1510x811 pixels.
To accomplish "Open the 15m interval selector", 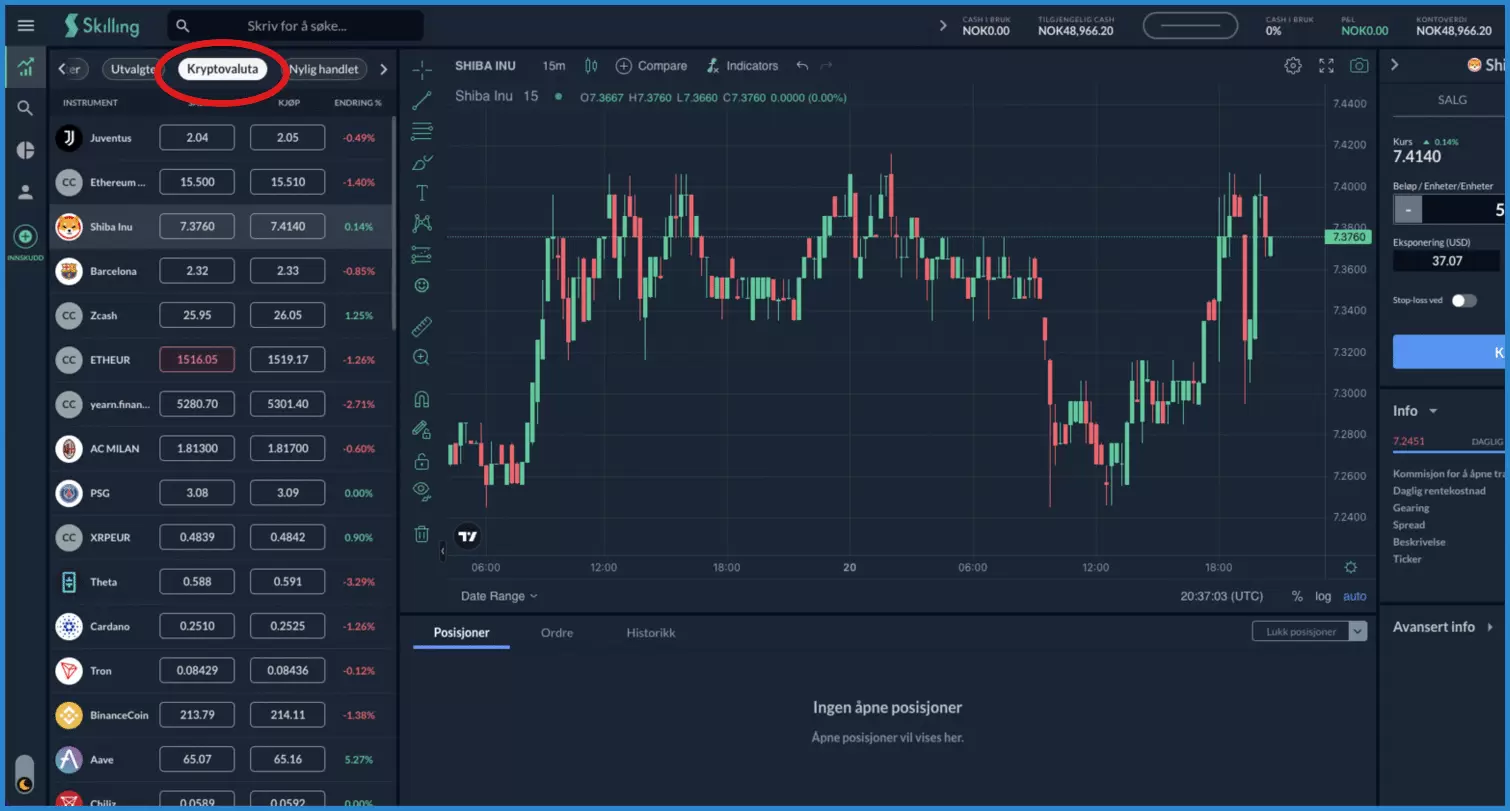I will [x=554, y=66].
